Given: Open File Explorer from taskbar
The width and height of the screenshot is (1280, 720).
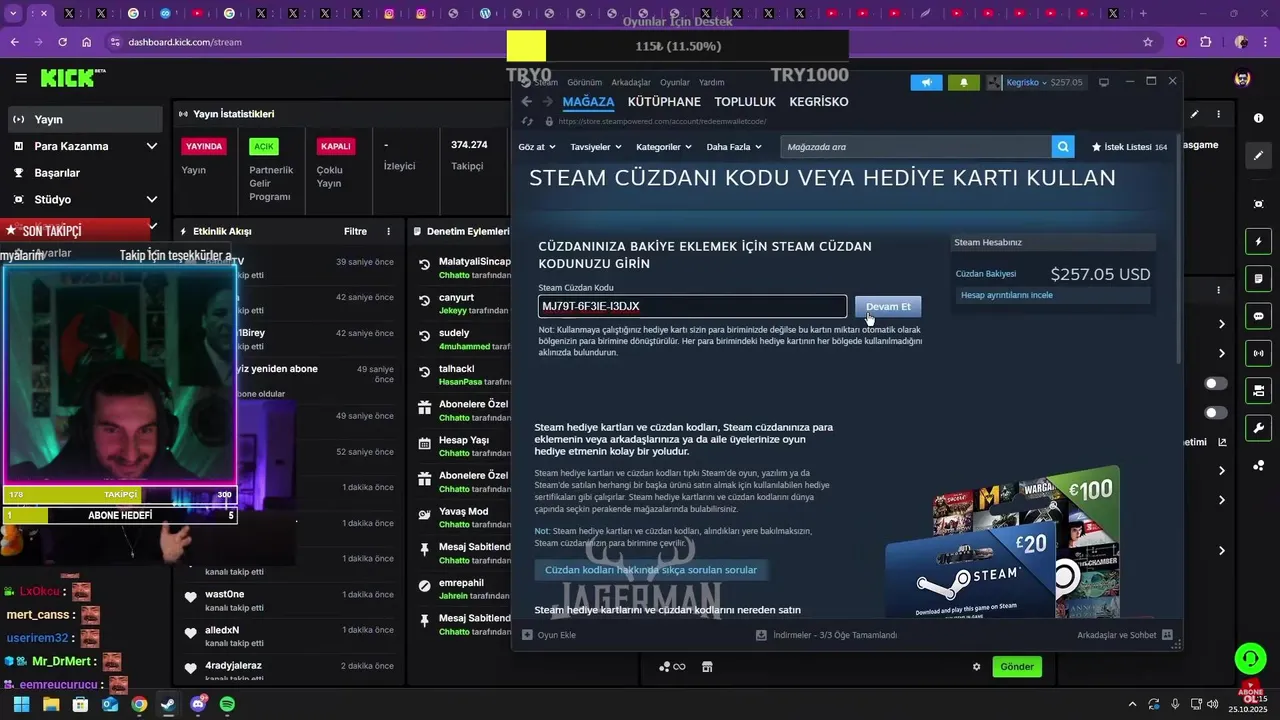Looking at the screenshot, I should pyautogui.click(x=51, y=704).
